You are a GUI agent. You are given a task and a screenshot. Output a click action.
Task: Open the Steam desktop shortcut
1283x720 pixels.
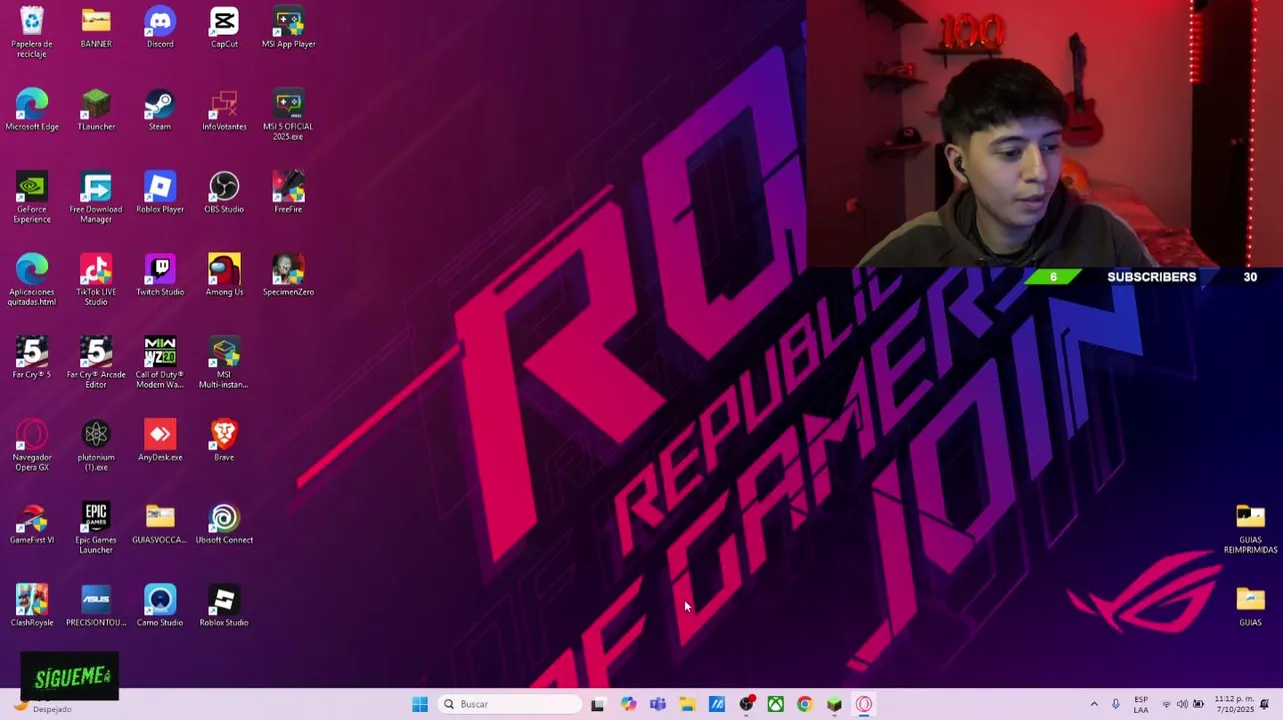click(160, 109)
